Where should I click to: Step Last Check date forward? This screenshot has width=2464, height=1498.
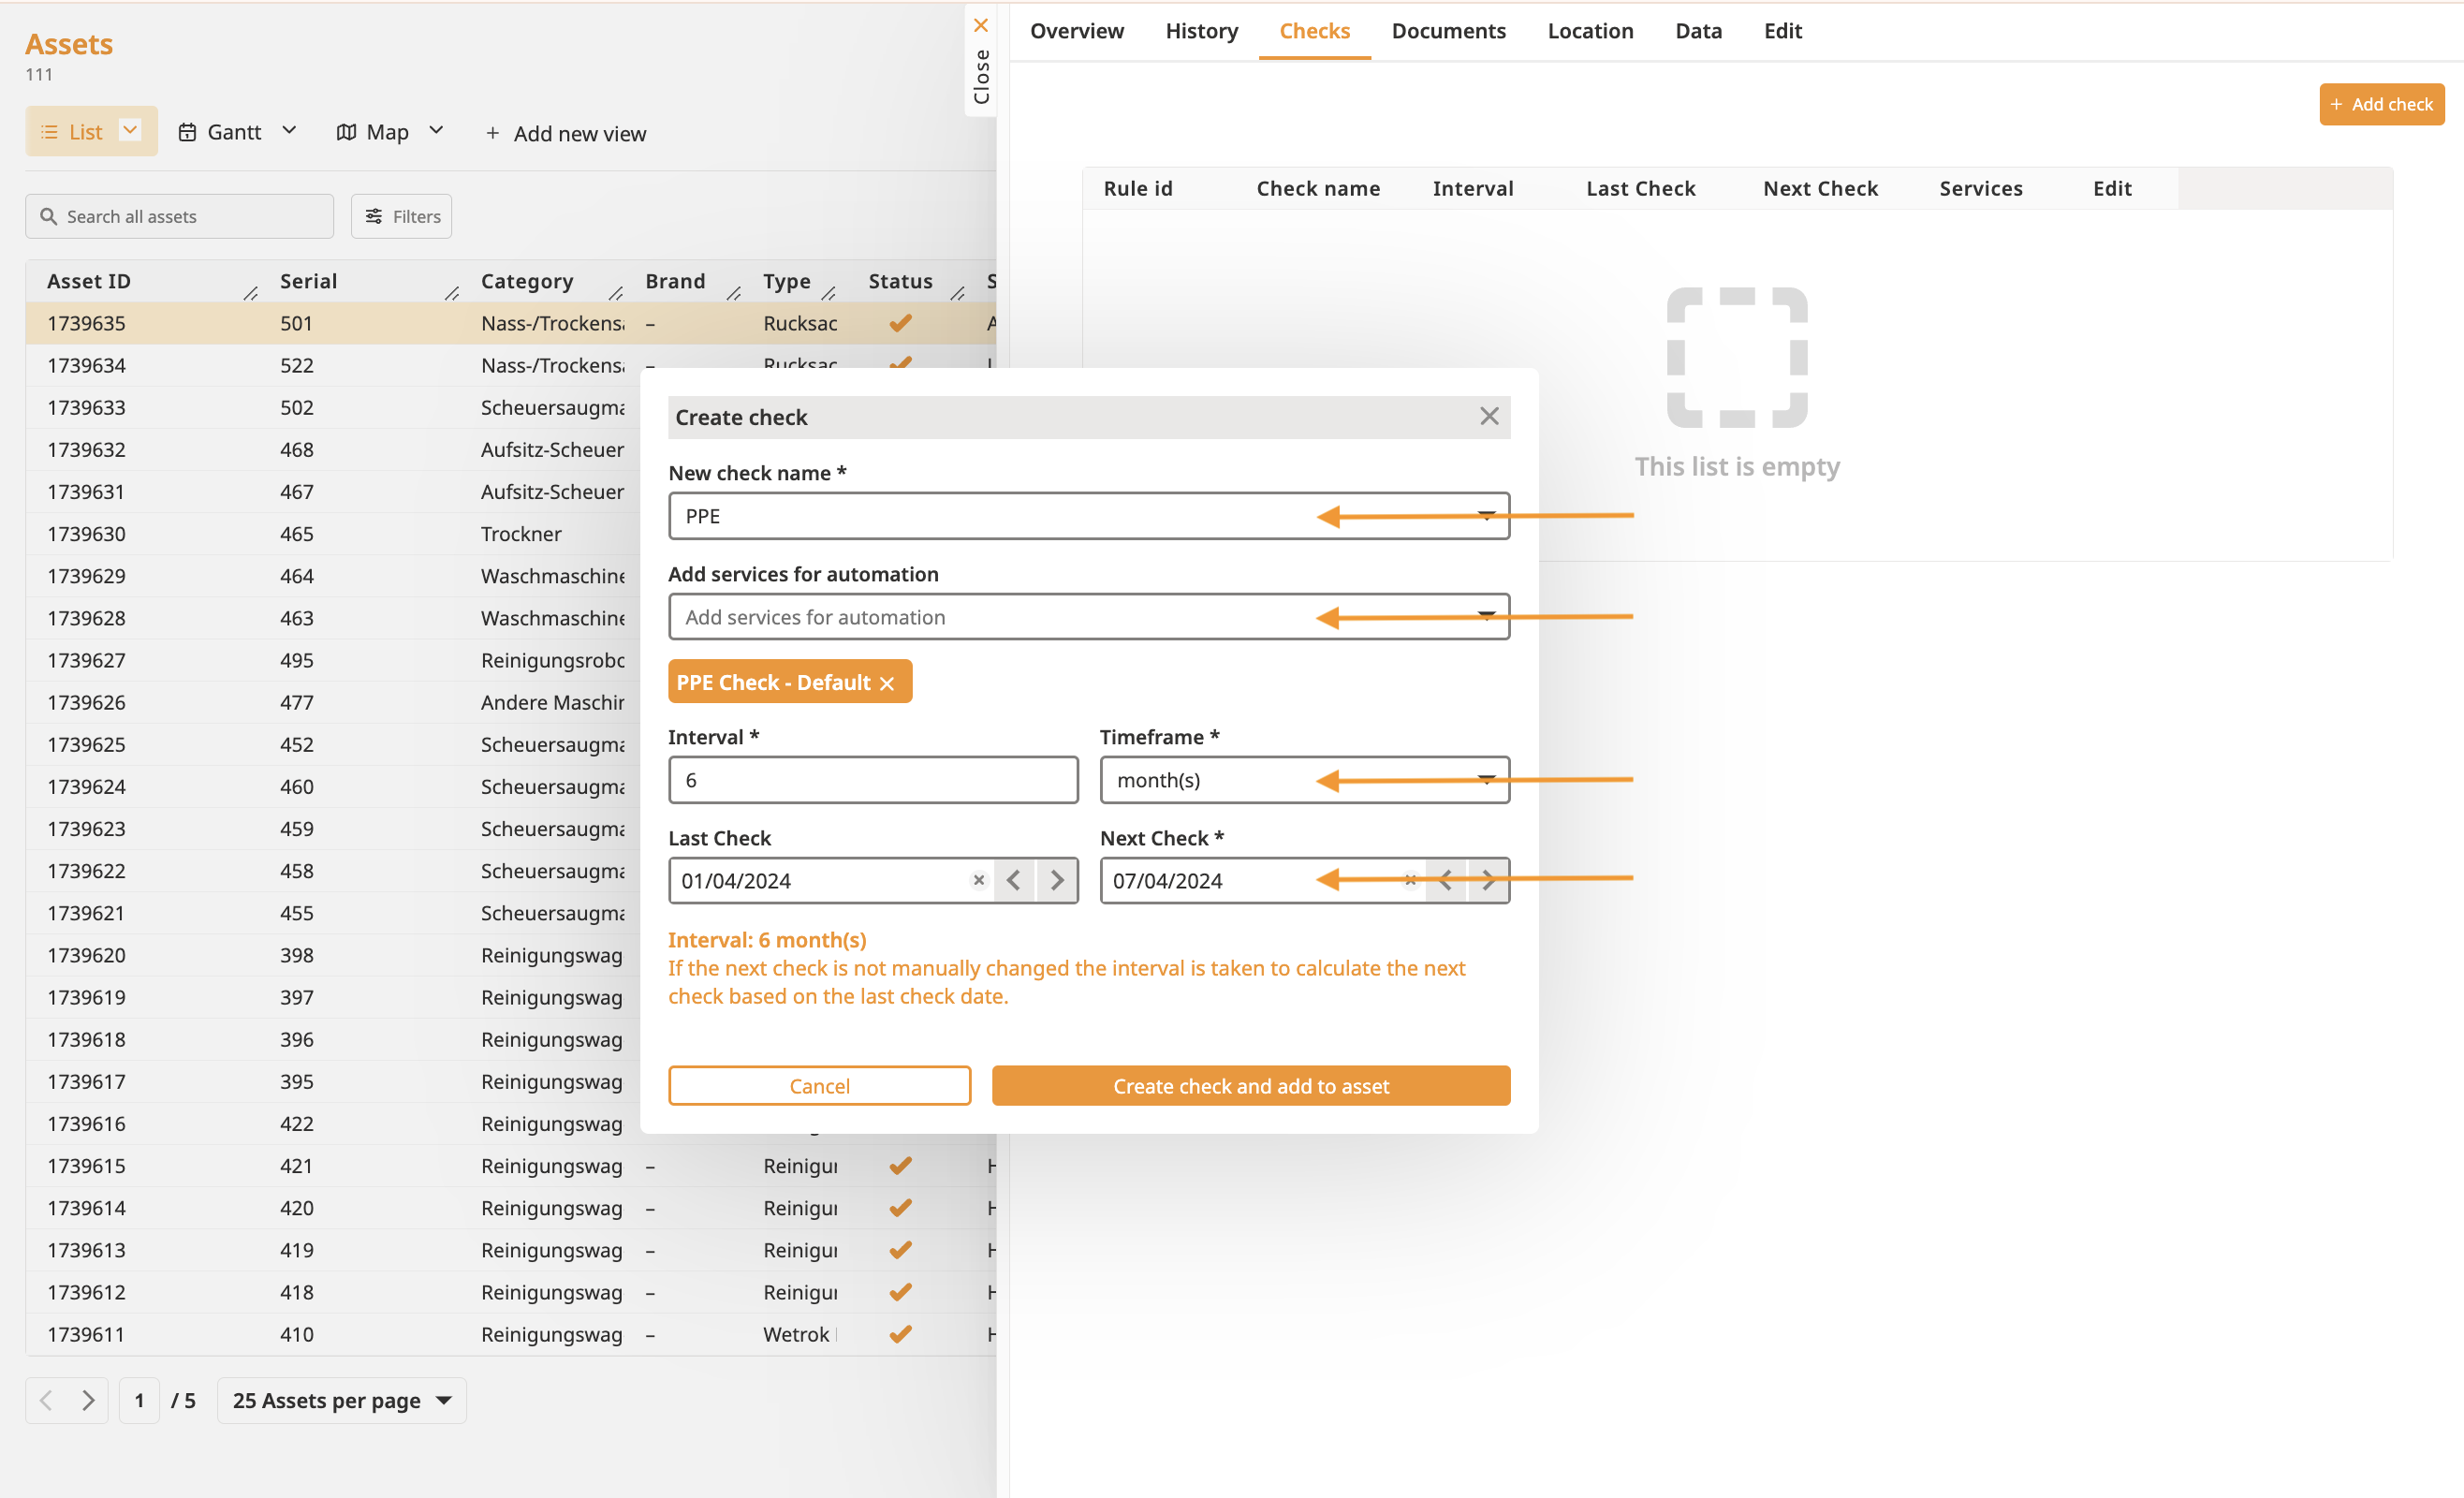[1057, 880]
